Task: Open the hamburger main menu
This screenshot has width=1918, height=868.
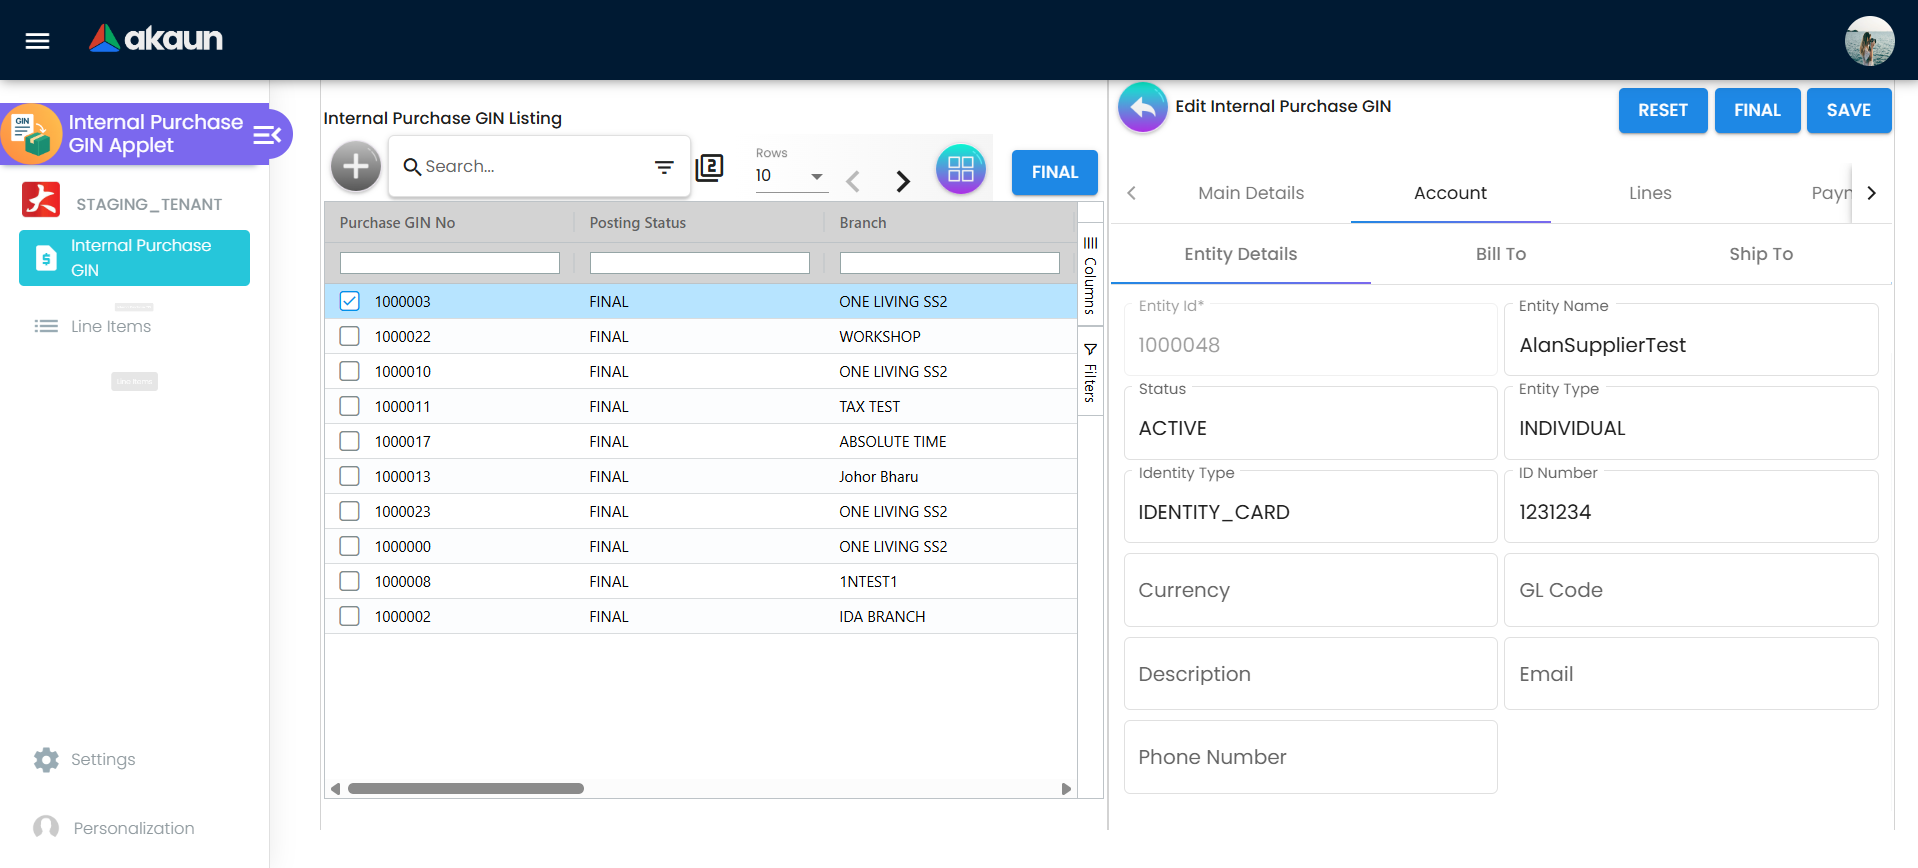Action: pyautogui.click(x=37, y=41)
